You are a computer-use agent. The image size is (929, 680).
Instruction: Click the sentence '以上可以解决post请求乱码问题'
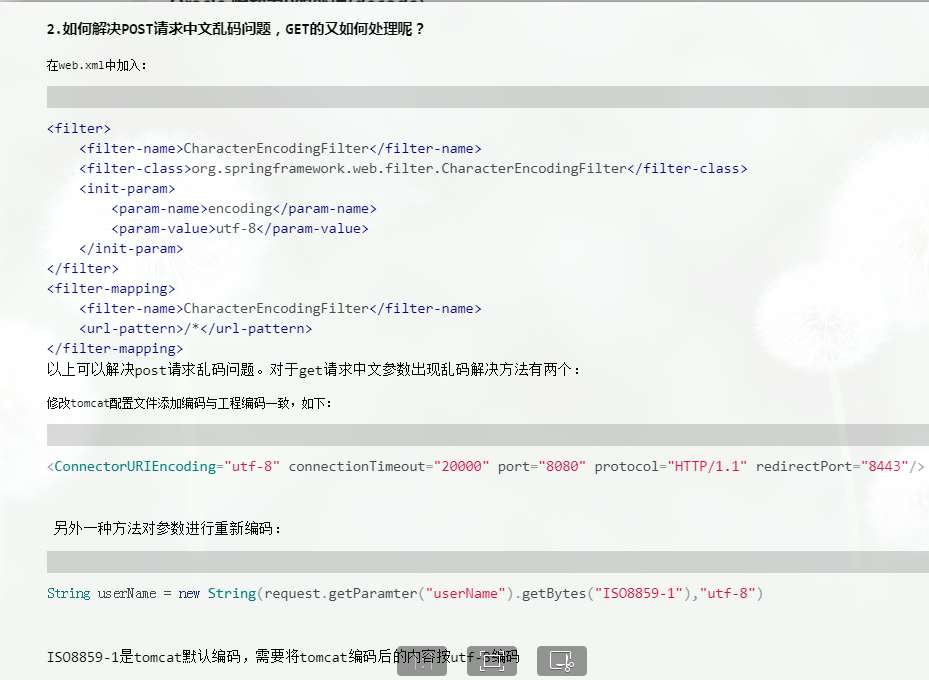coord(151,370)
